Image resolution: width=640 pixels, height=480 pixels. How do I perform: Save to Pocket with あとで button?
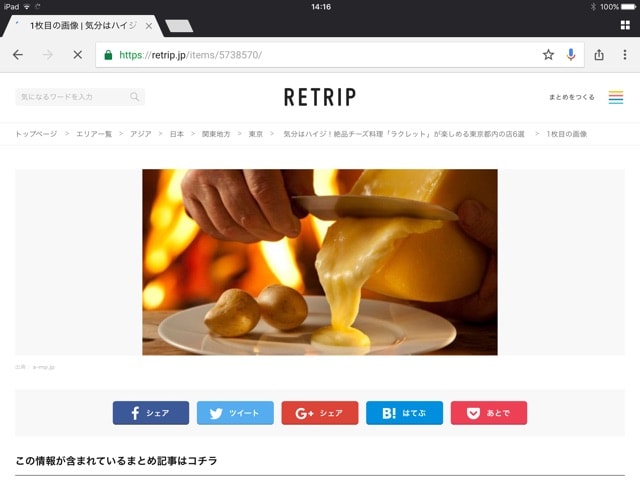click(489, 413)
